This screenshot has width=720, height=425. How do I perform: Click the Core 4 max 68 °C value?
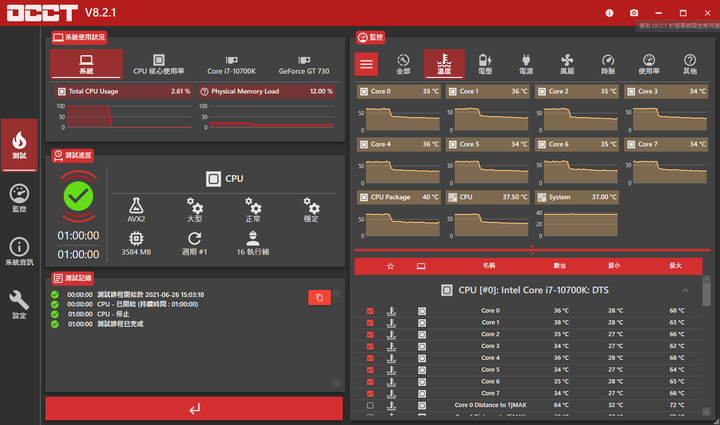click(x=676, y=358)
